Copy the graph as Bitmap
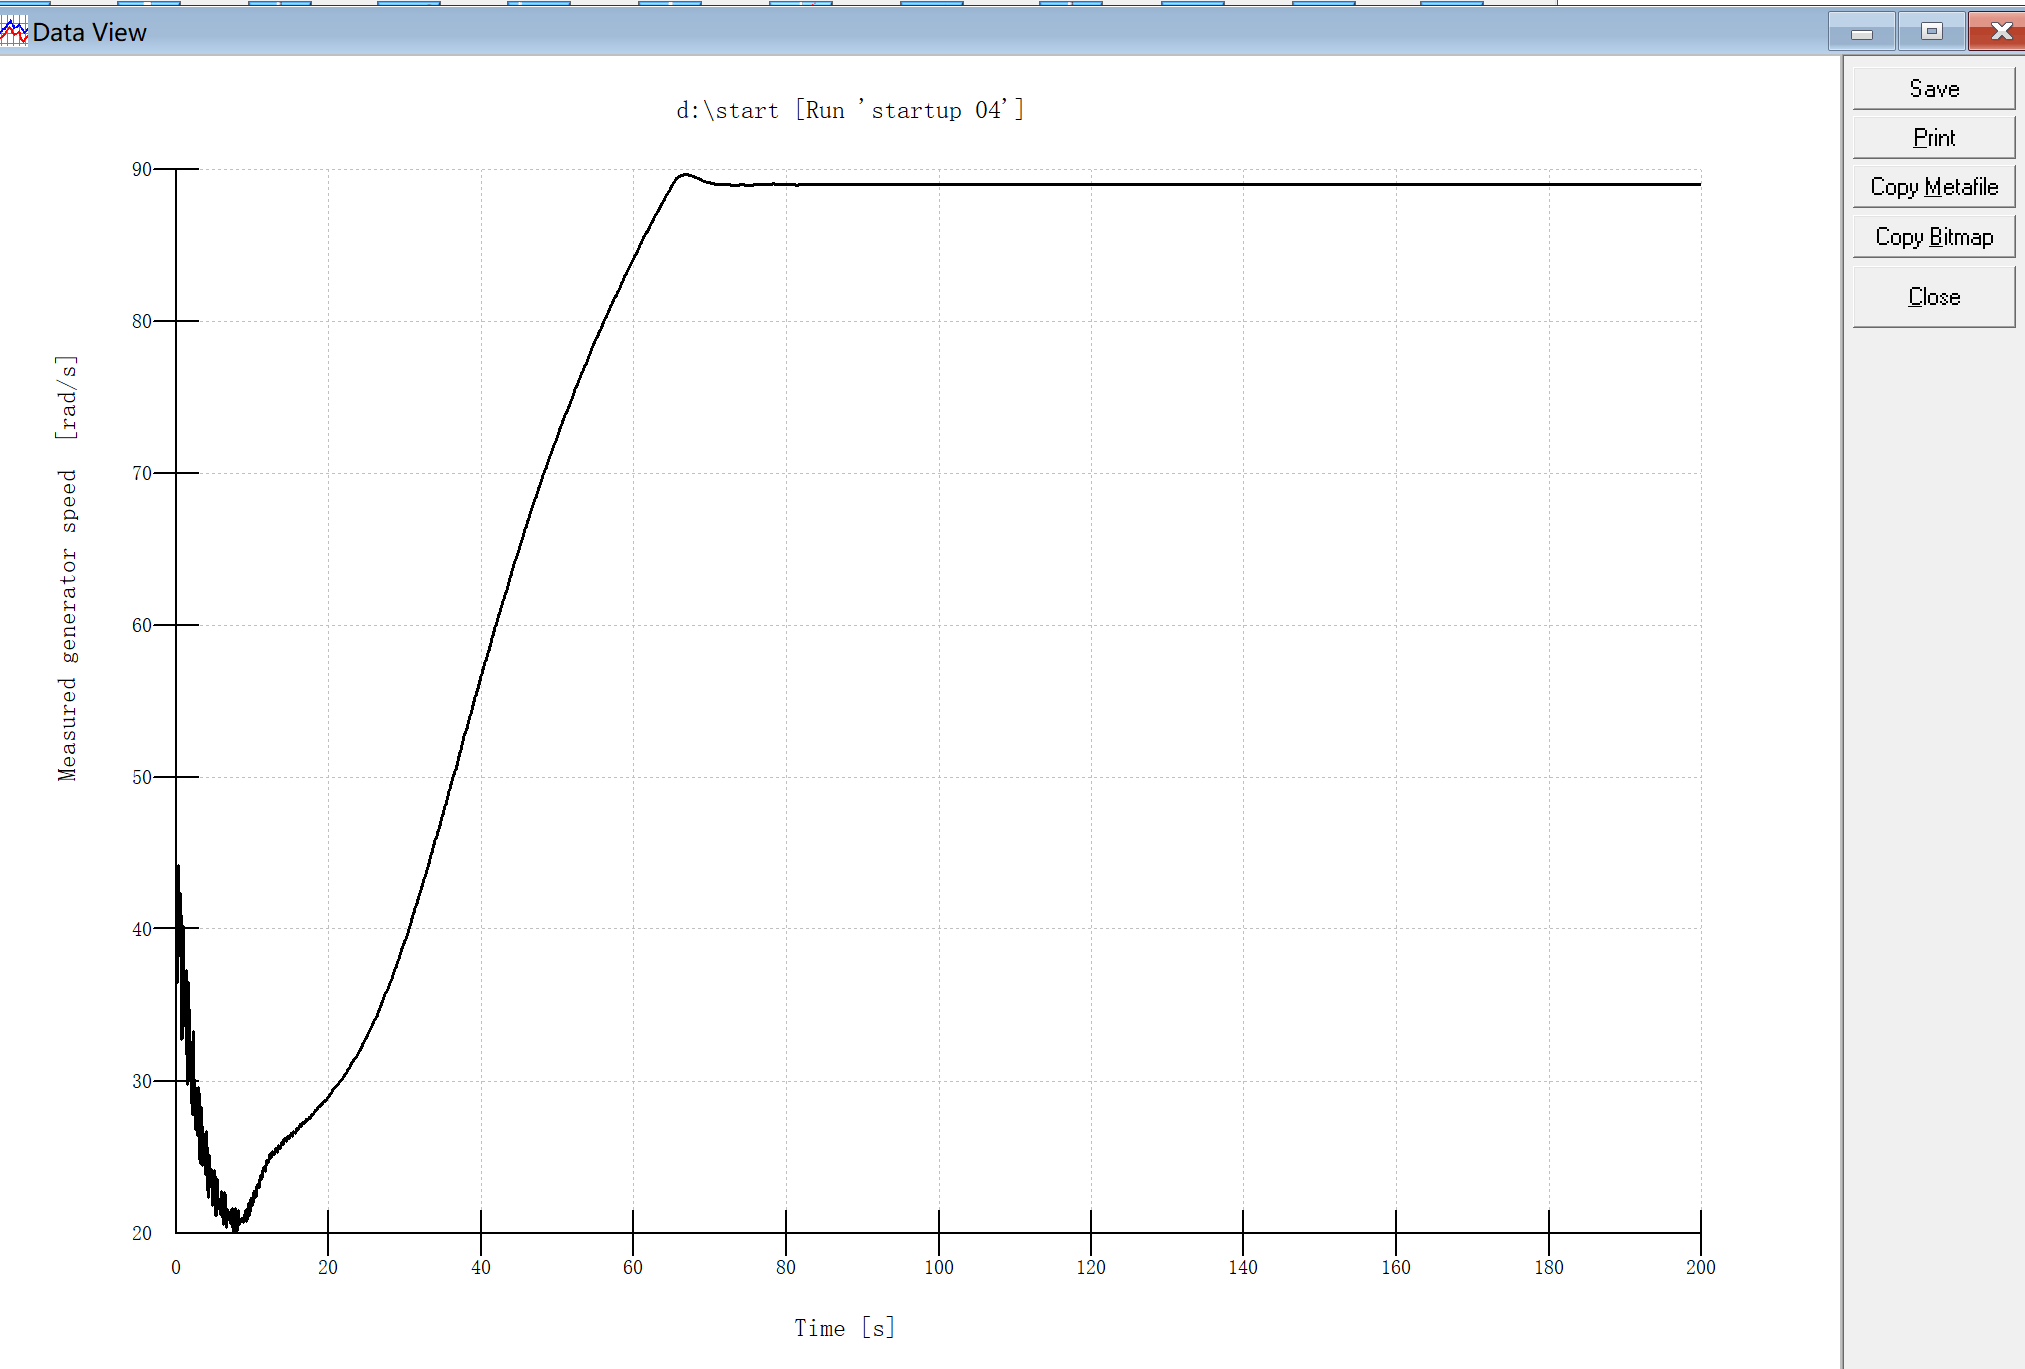Viewport: 2025px width, 1369px height. coord(1933,237)
